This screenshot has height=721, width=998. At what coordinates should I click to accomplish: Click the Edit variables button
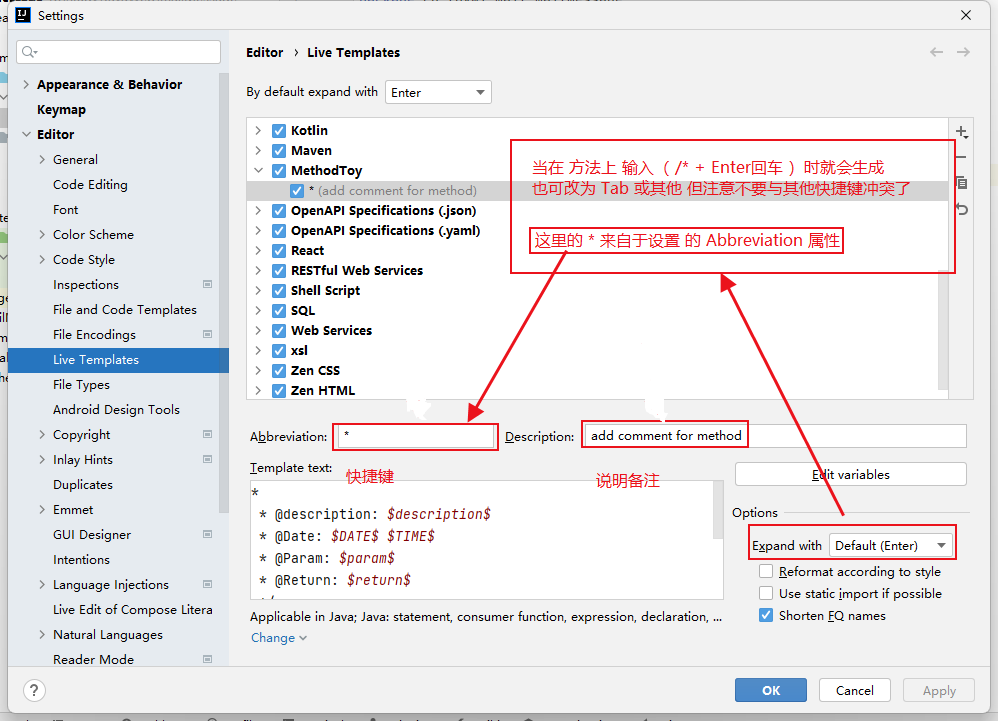[x=850, y=474]
